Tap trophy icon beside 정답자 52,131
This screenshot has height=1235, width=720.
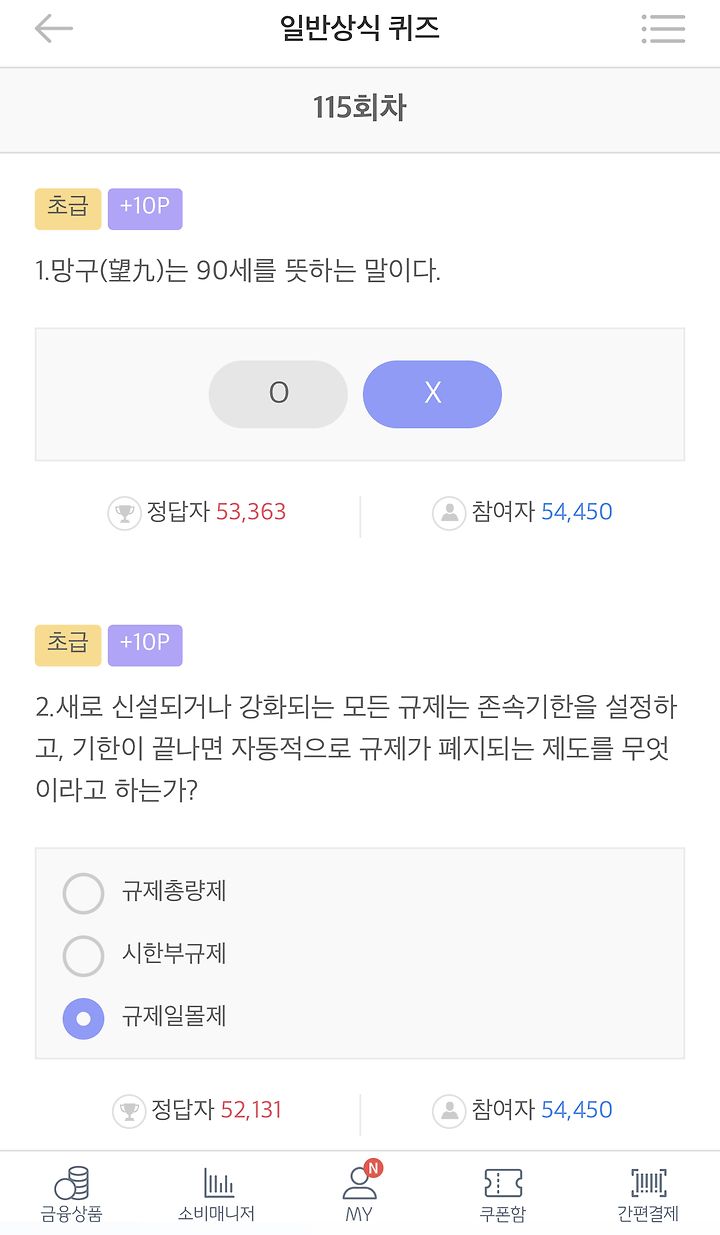click(129, 1111)
